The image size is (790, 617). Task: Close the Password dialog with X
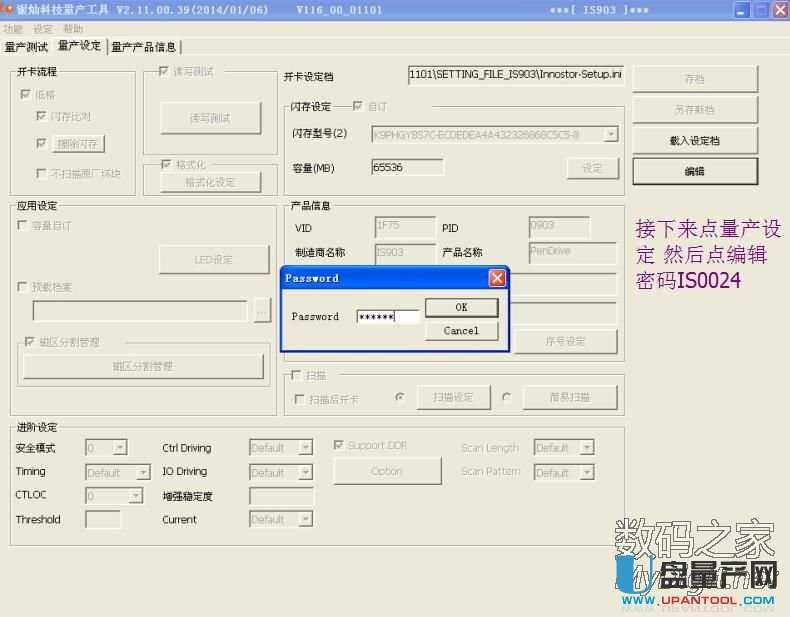point(496,278)
